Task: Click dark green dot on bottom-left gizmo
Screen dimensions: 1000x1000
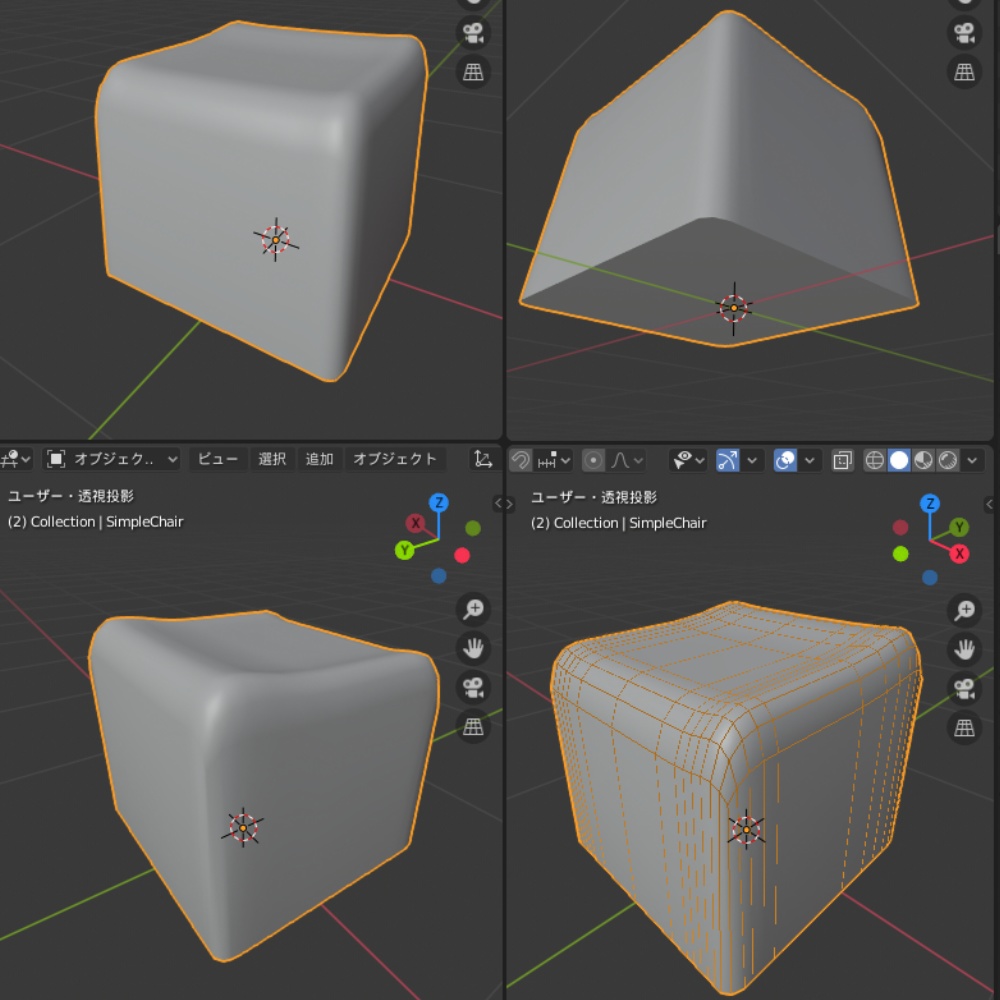Action: click(473, 528)
